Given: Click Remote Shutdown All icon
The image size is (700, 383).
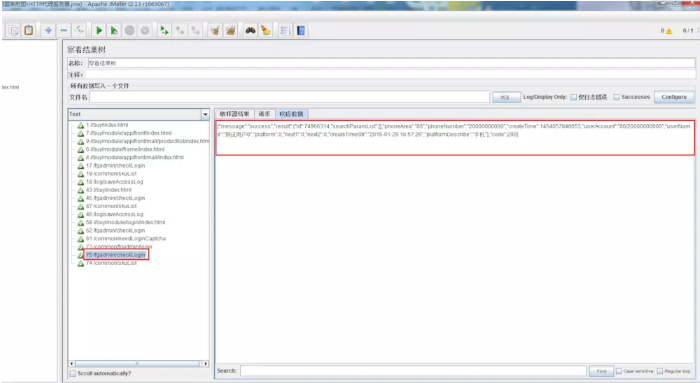Looking at the screenshot, I should coord(196,30).
